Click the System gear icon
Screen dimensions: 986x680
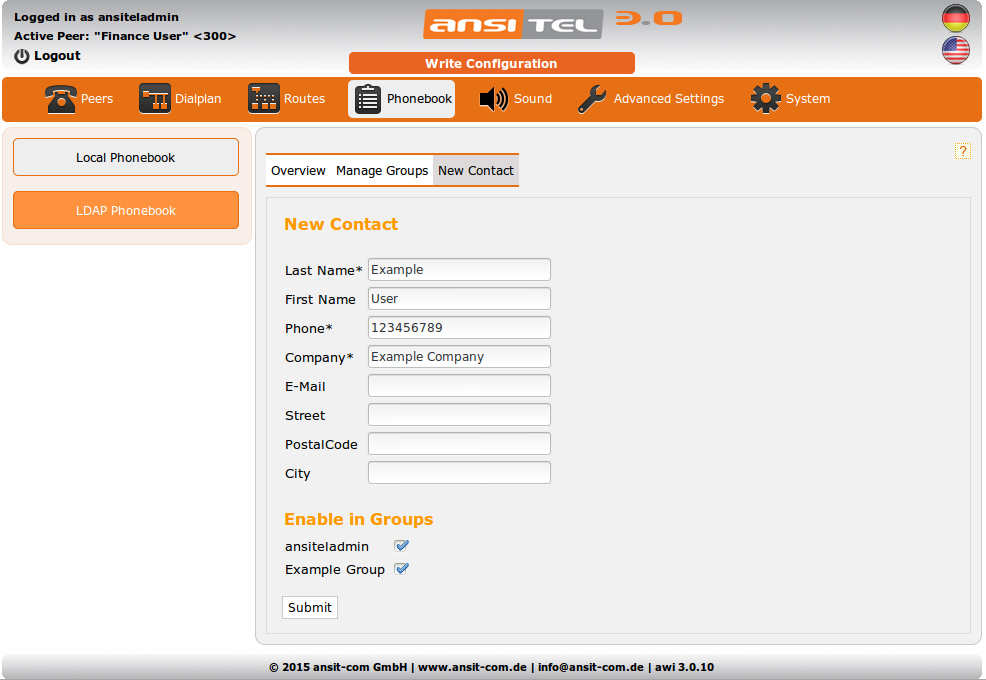click(x=766, y=99)
